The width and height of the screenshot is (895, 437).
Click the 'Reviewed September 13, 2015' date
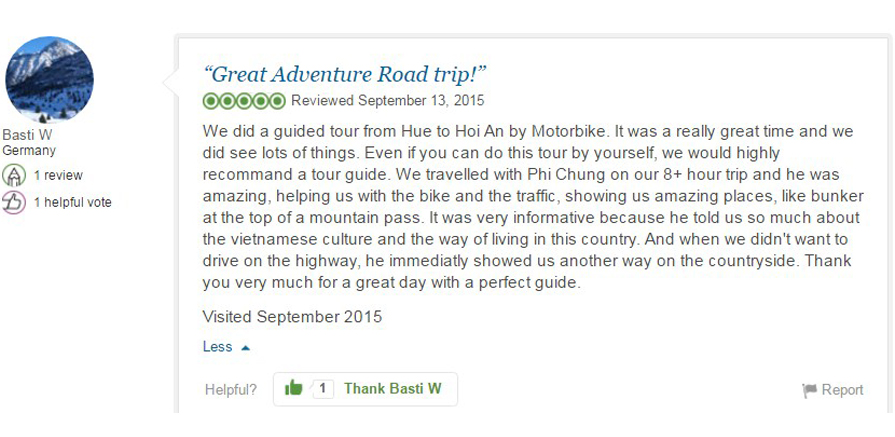[388, 101]
